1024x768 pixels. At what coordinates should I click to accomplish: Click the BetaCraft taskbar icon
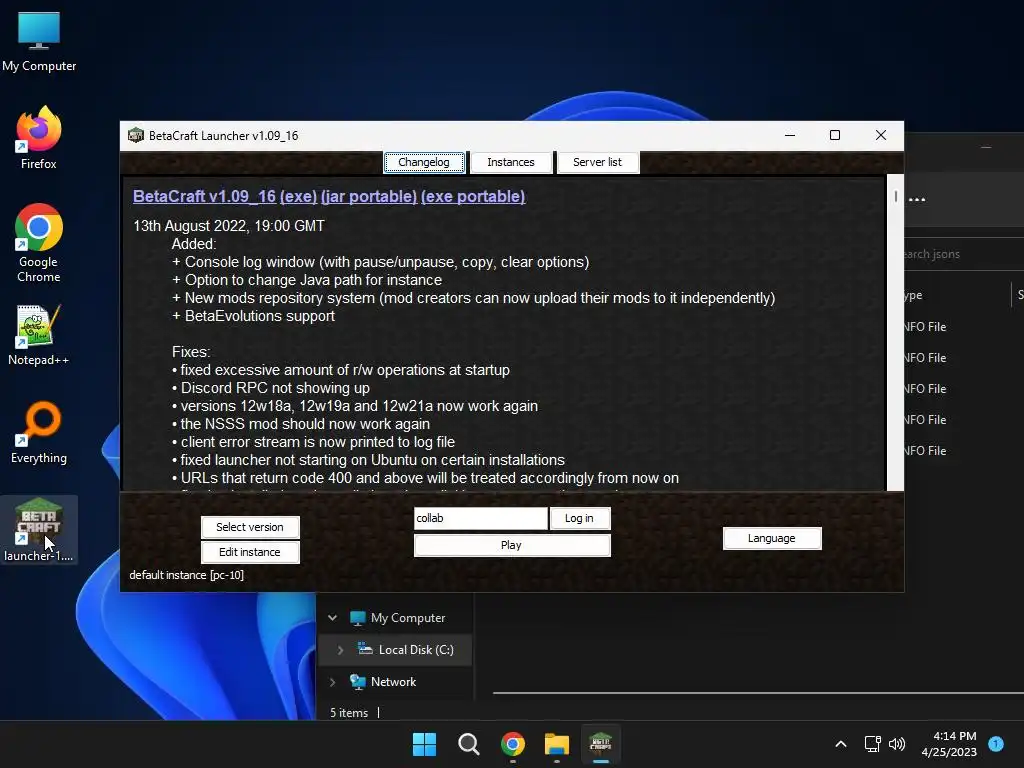(x=601, y=744)
